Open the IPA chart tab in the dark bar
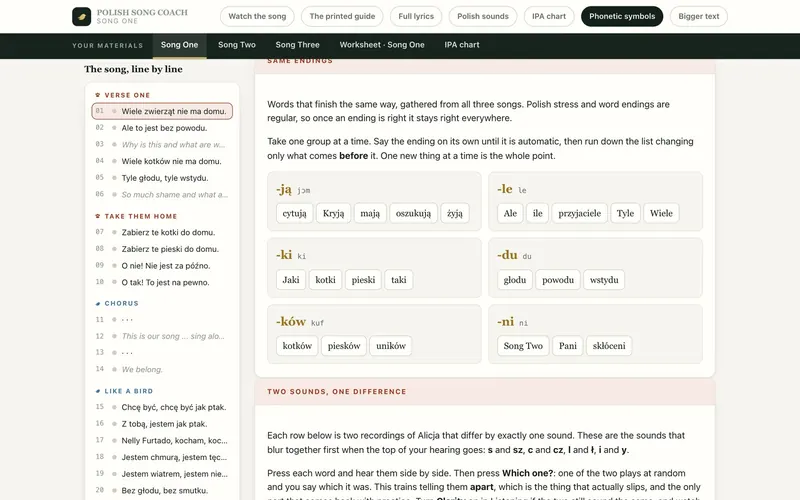The width and height of the screenshot is (800, 500). coord(462,45)
